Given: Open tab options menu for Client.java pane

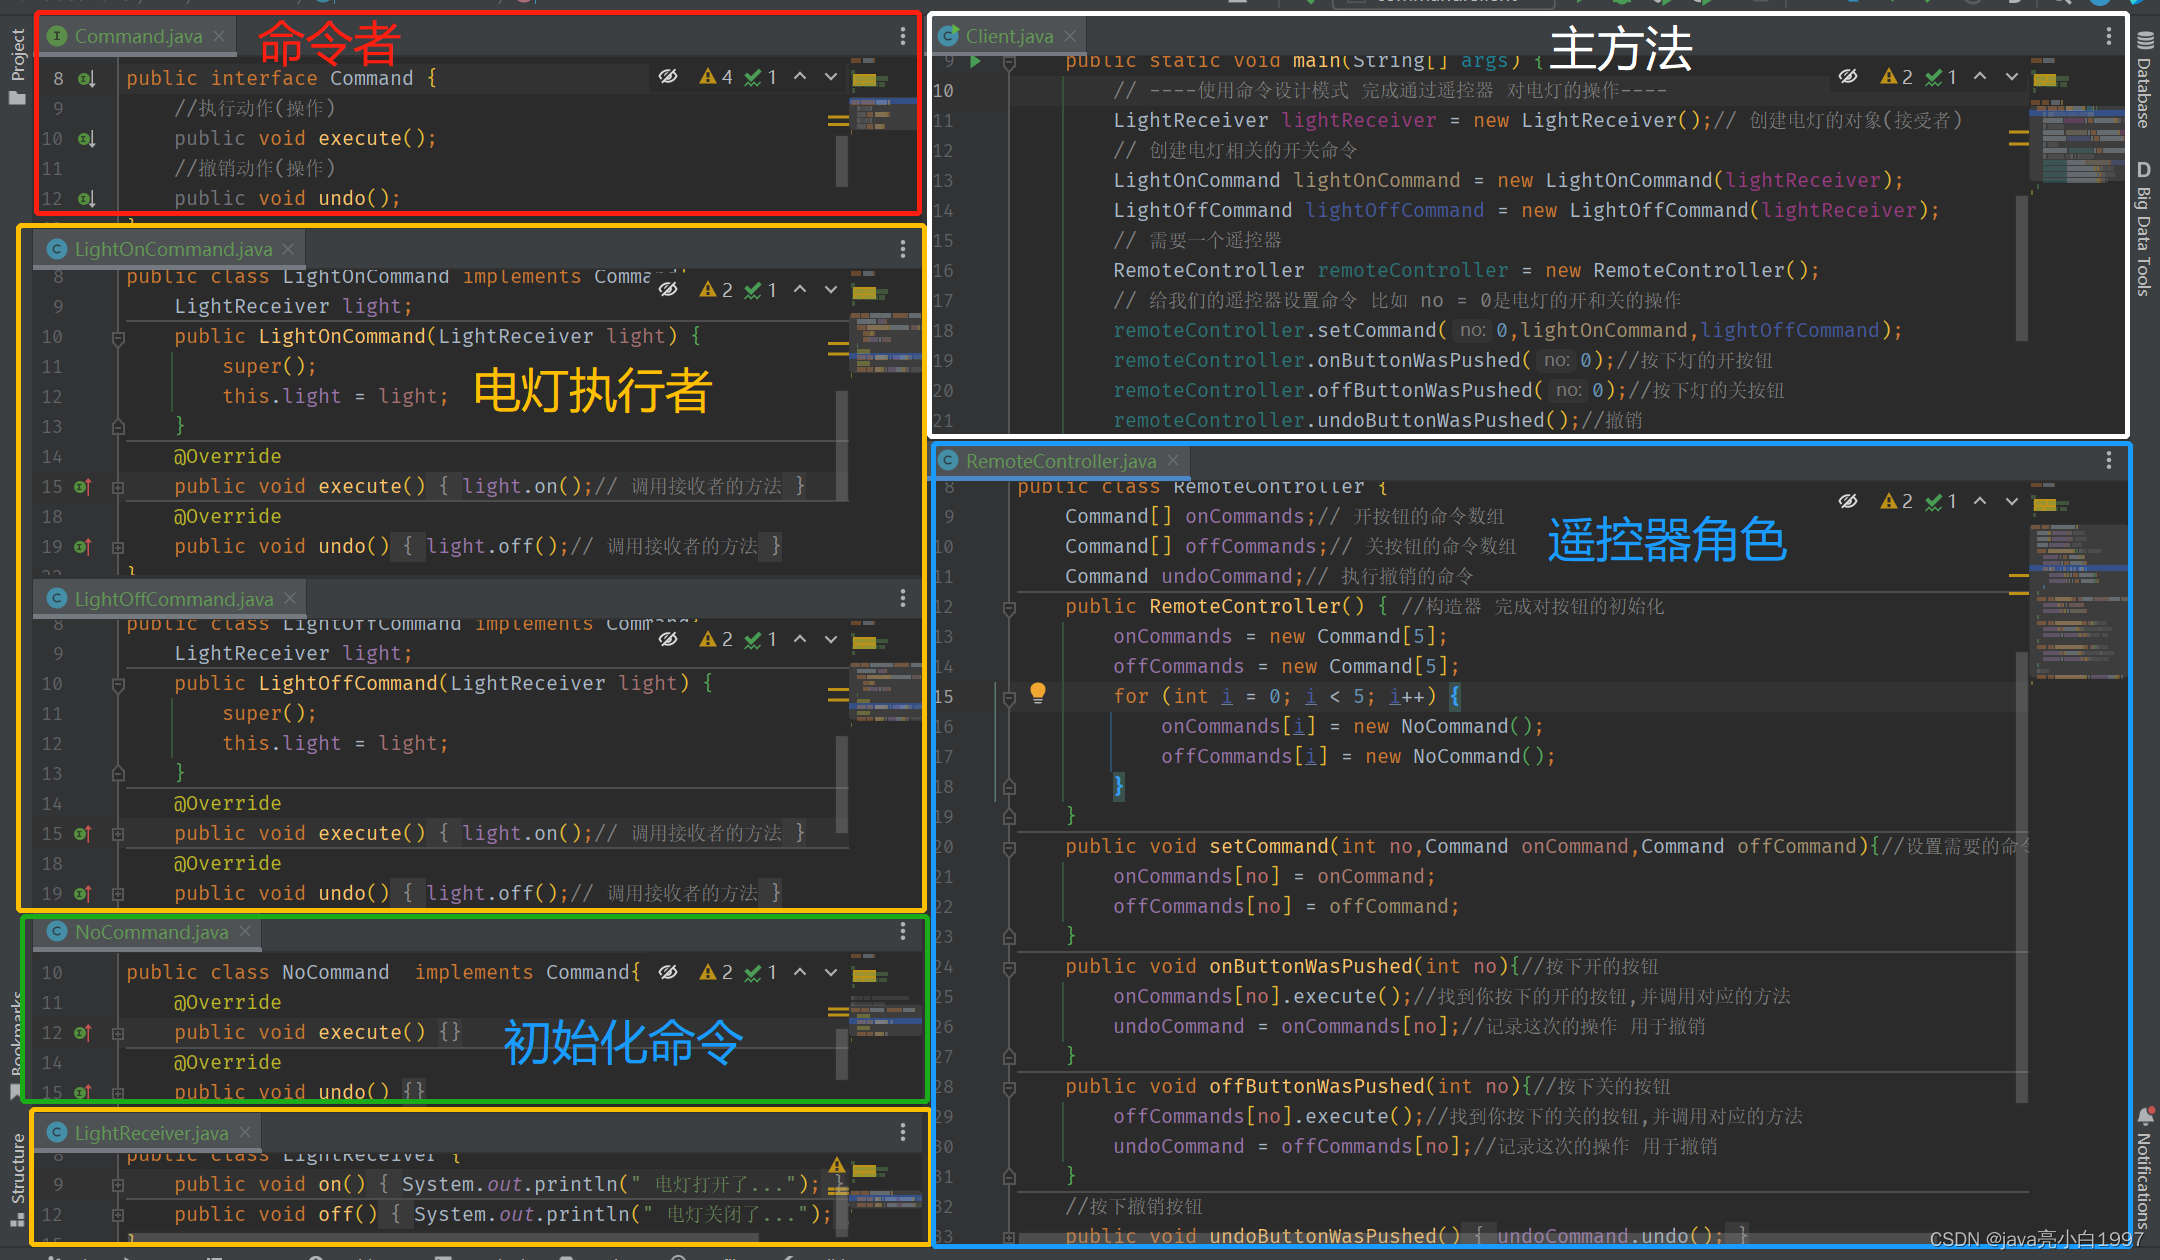Looking at the screenshot, I should coord(2109,36).
